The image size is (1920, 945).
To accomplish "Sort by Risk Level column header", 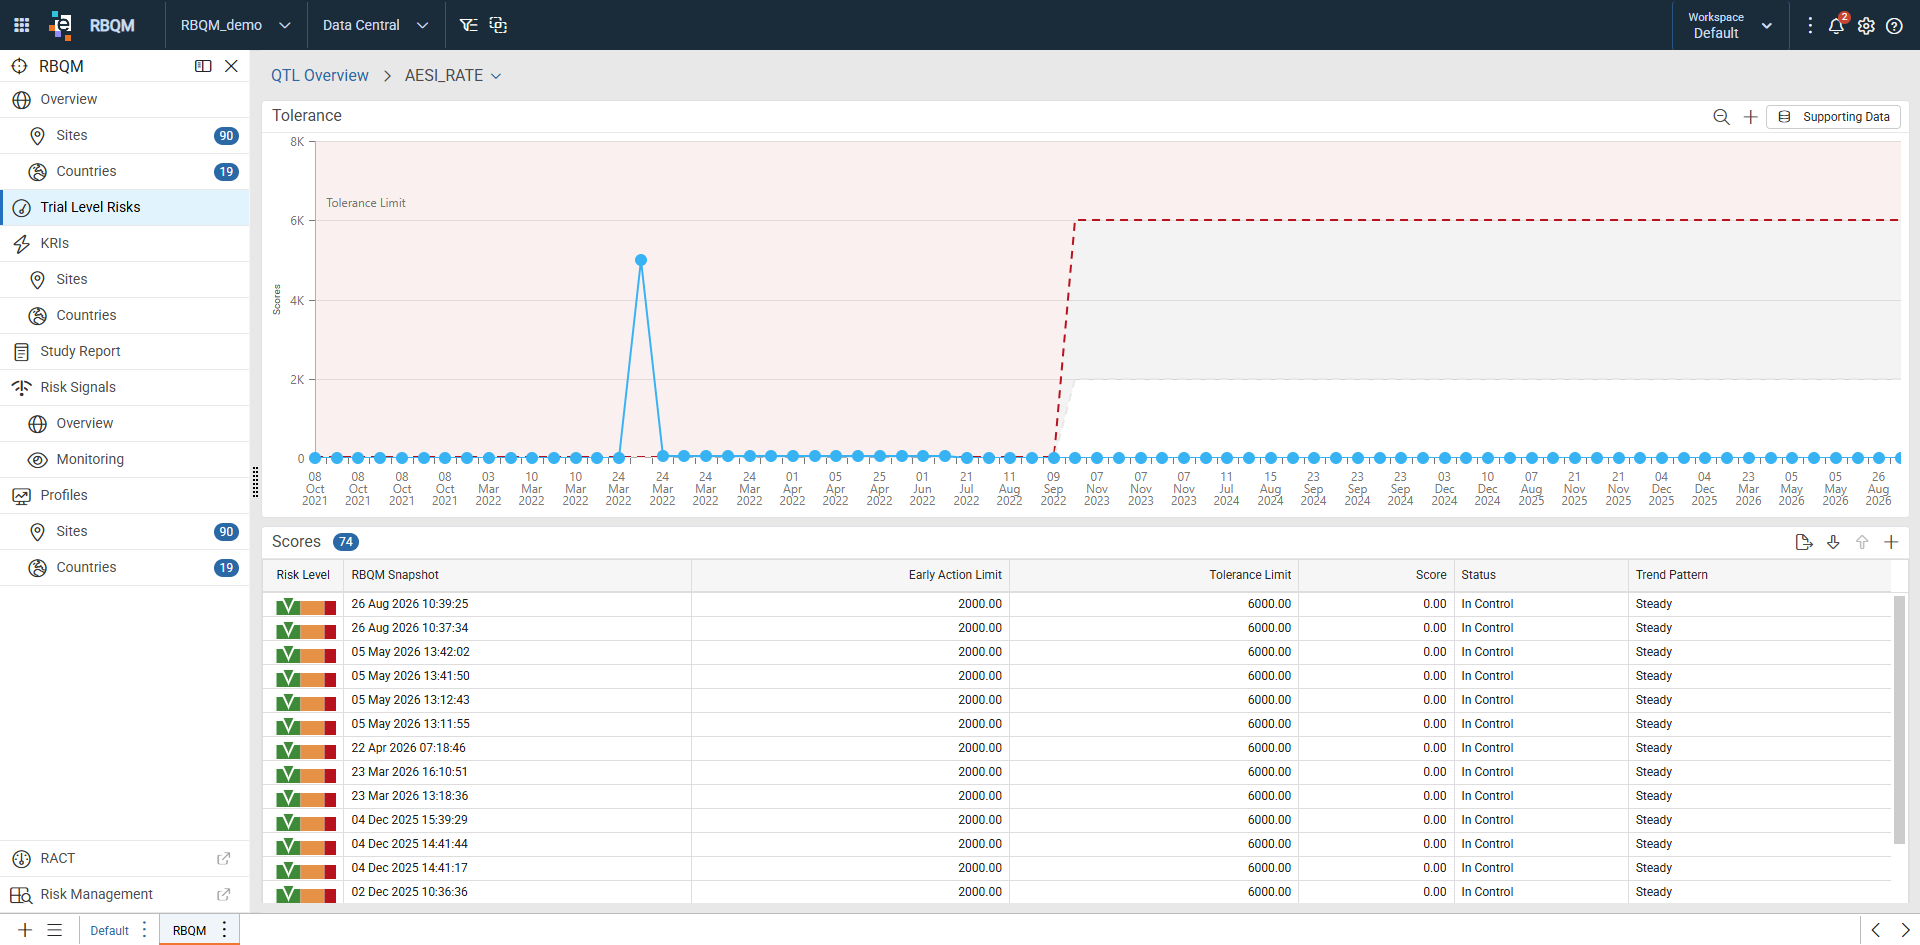I will click(303, 575).
